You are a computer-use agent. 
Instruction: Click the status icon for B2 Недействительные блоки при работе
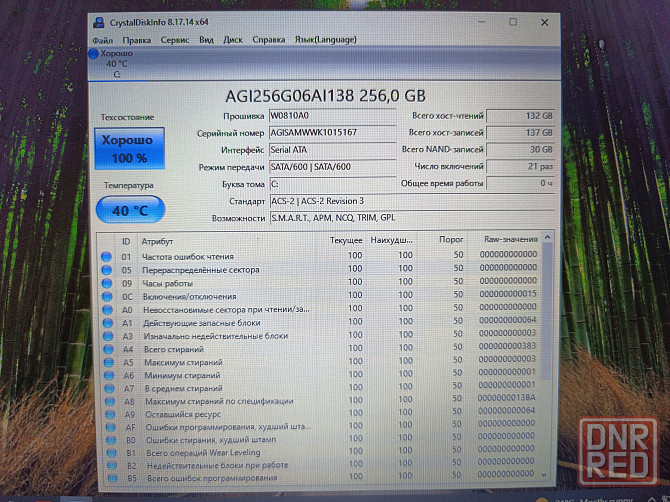(112, 465)
